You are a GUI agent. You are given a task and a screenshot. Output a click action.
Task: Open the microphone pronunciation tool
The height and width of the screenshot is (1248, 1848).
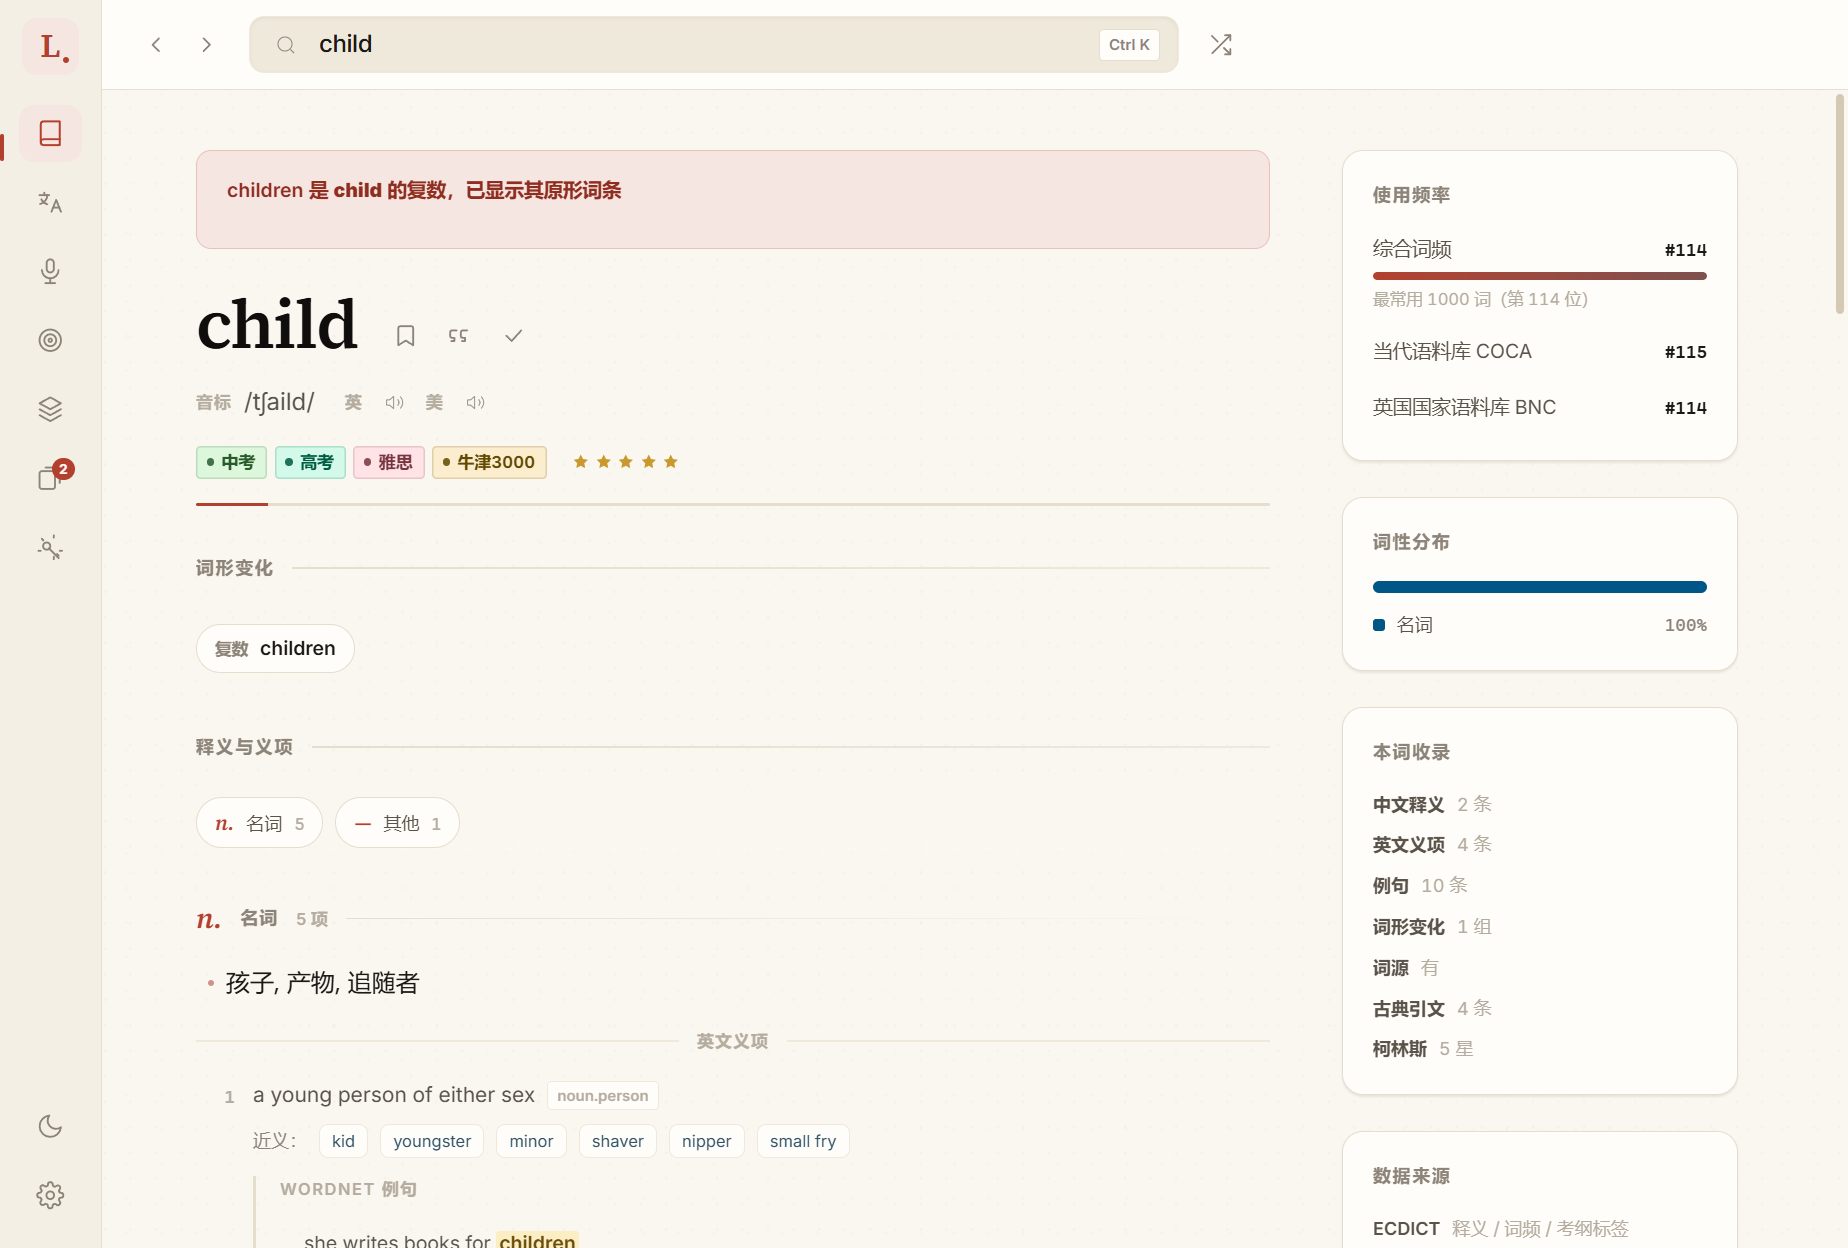(50, 271)
